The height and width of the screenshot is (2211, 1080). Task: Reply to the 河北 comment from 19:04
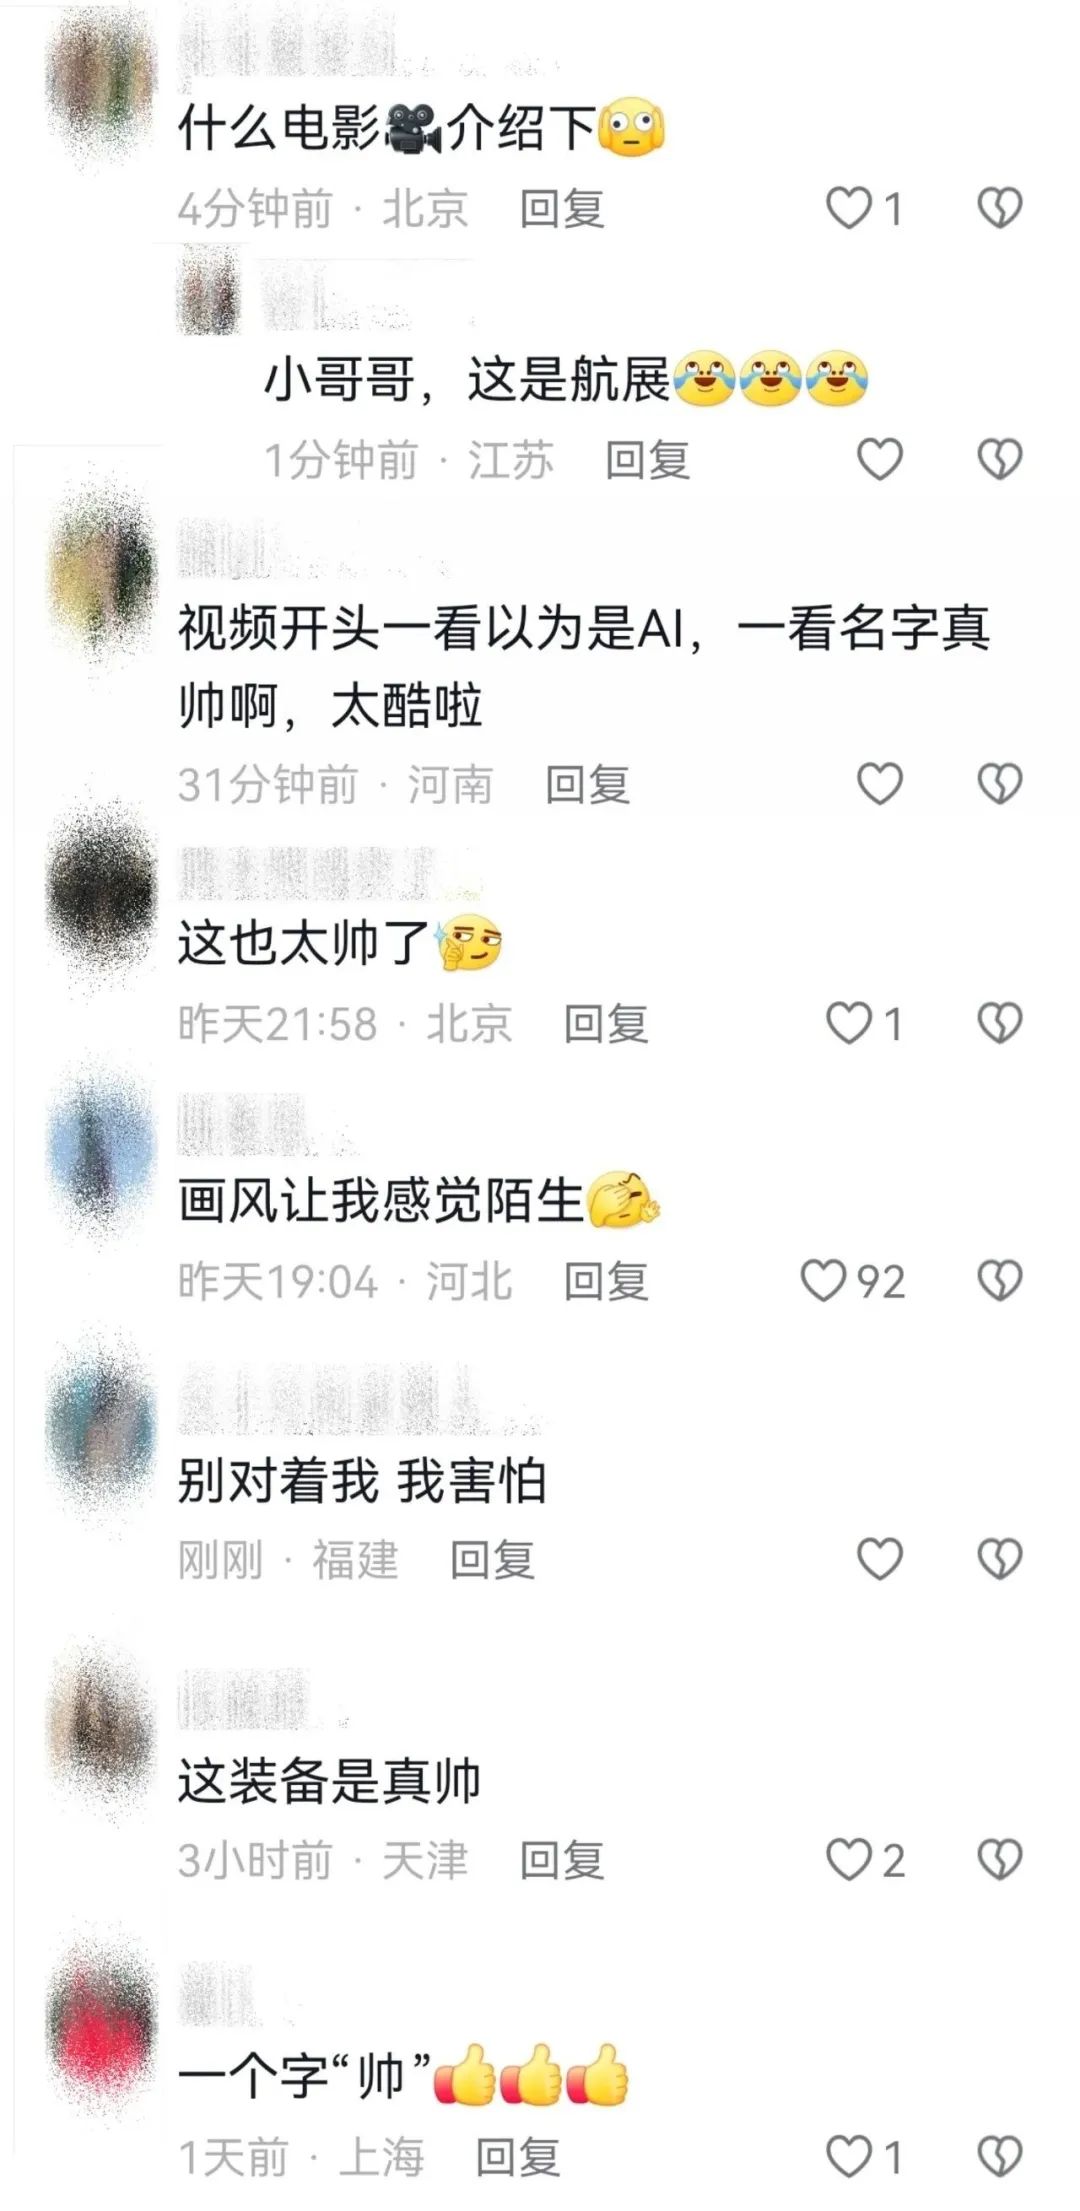606,1281
